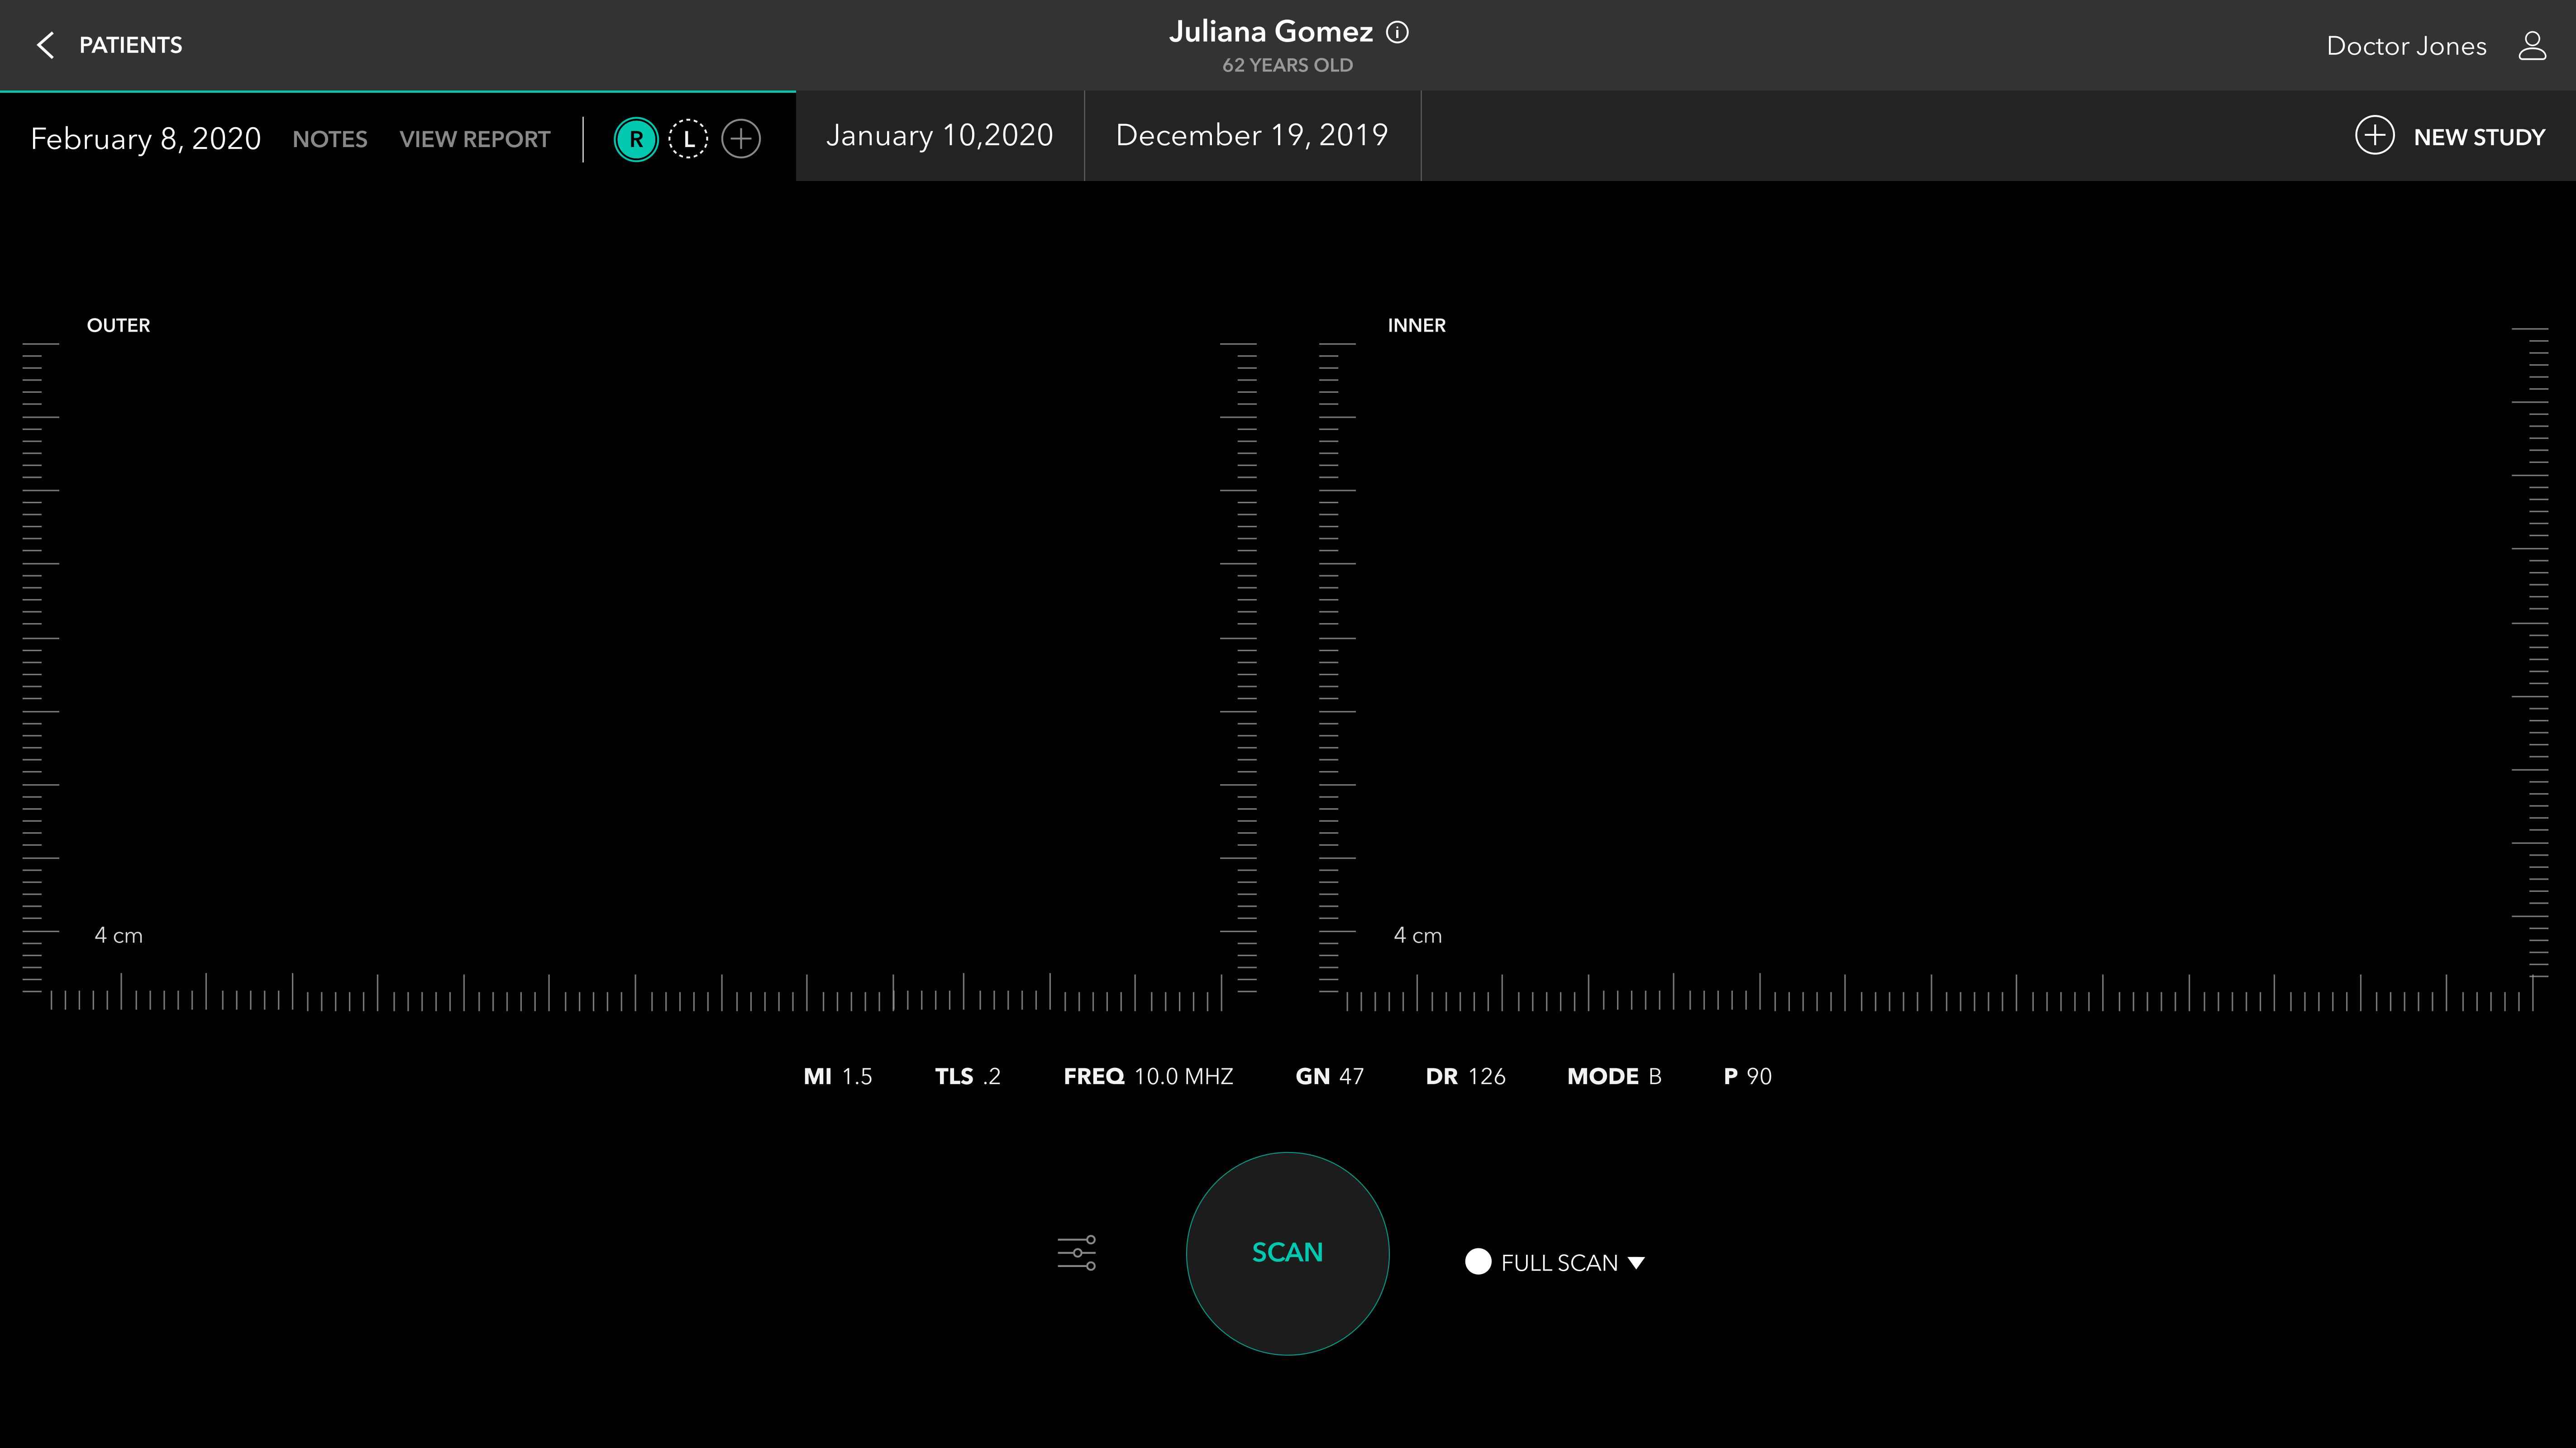Switch to the December 19, 2019 study tab
This screenshot has width=2576, height=1448.
tap(1251, 136)
